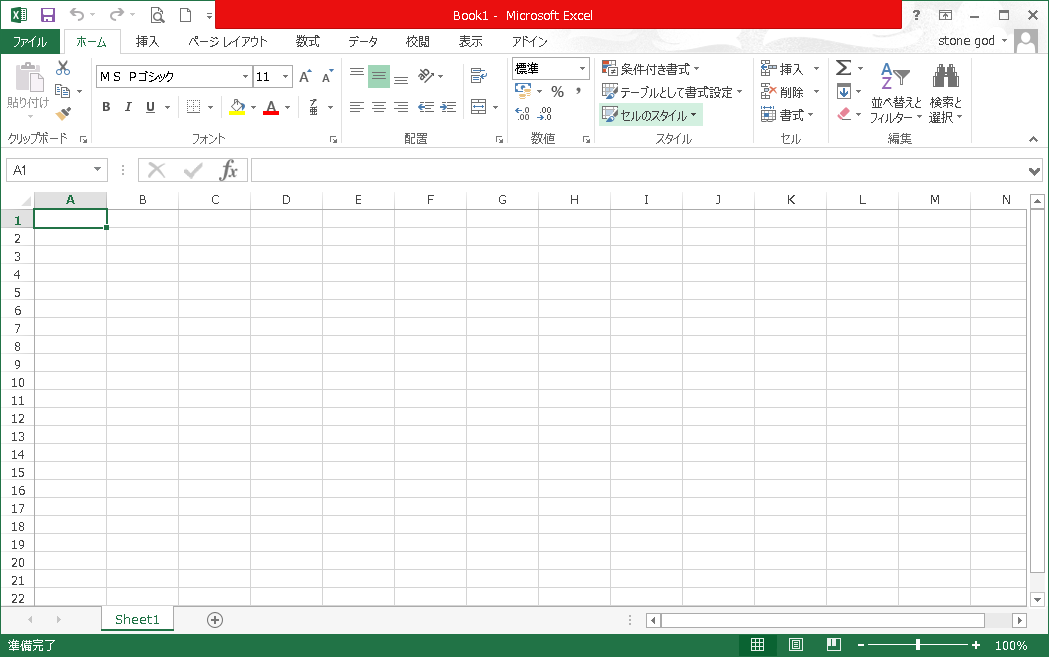Decrease font size with small A icon
This screenshot has width=1049, height=657.
pyautogui.click(x=327, y=76)
